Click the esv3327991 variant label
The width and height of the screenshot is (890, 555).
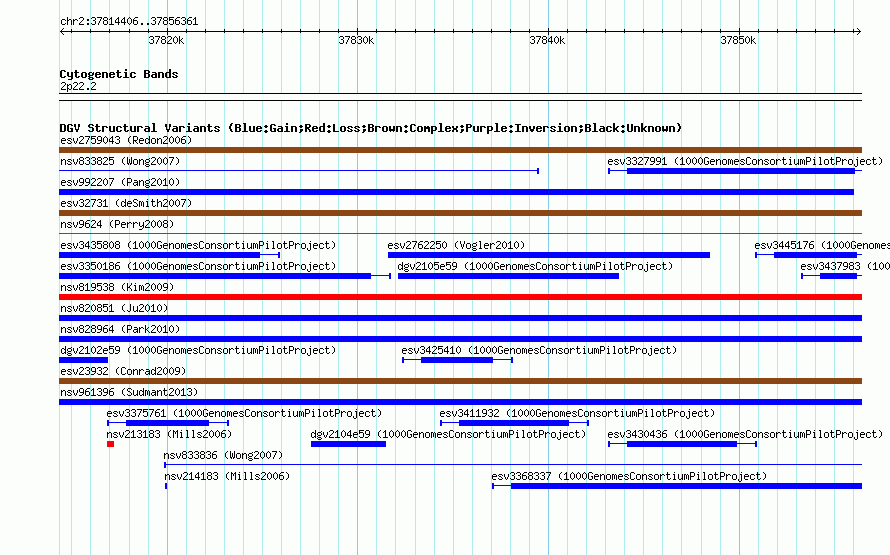[745, 161]
